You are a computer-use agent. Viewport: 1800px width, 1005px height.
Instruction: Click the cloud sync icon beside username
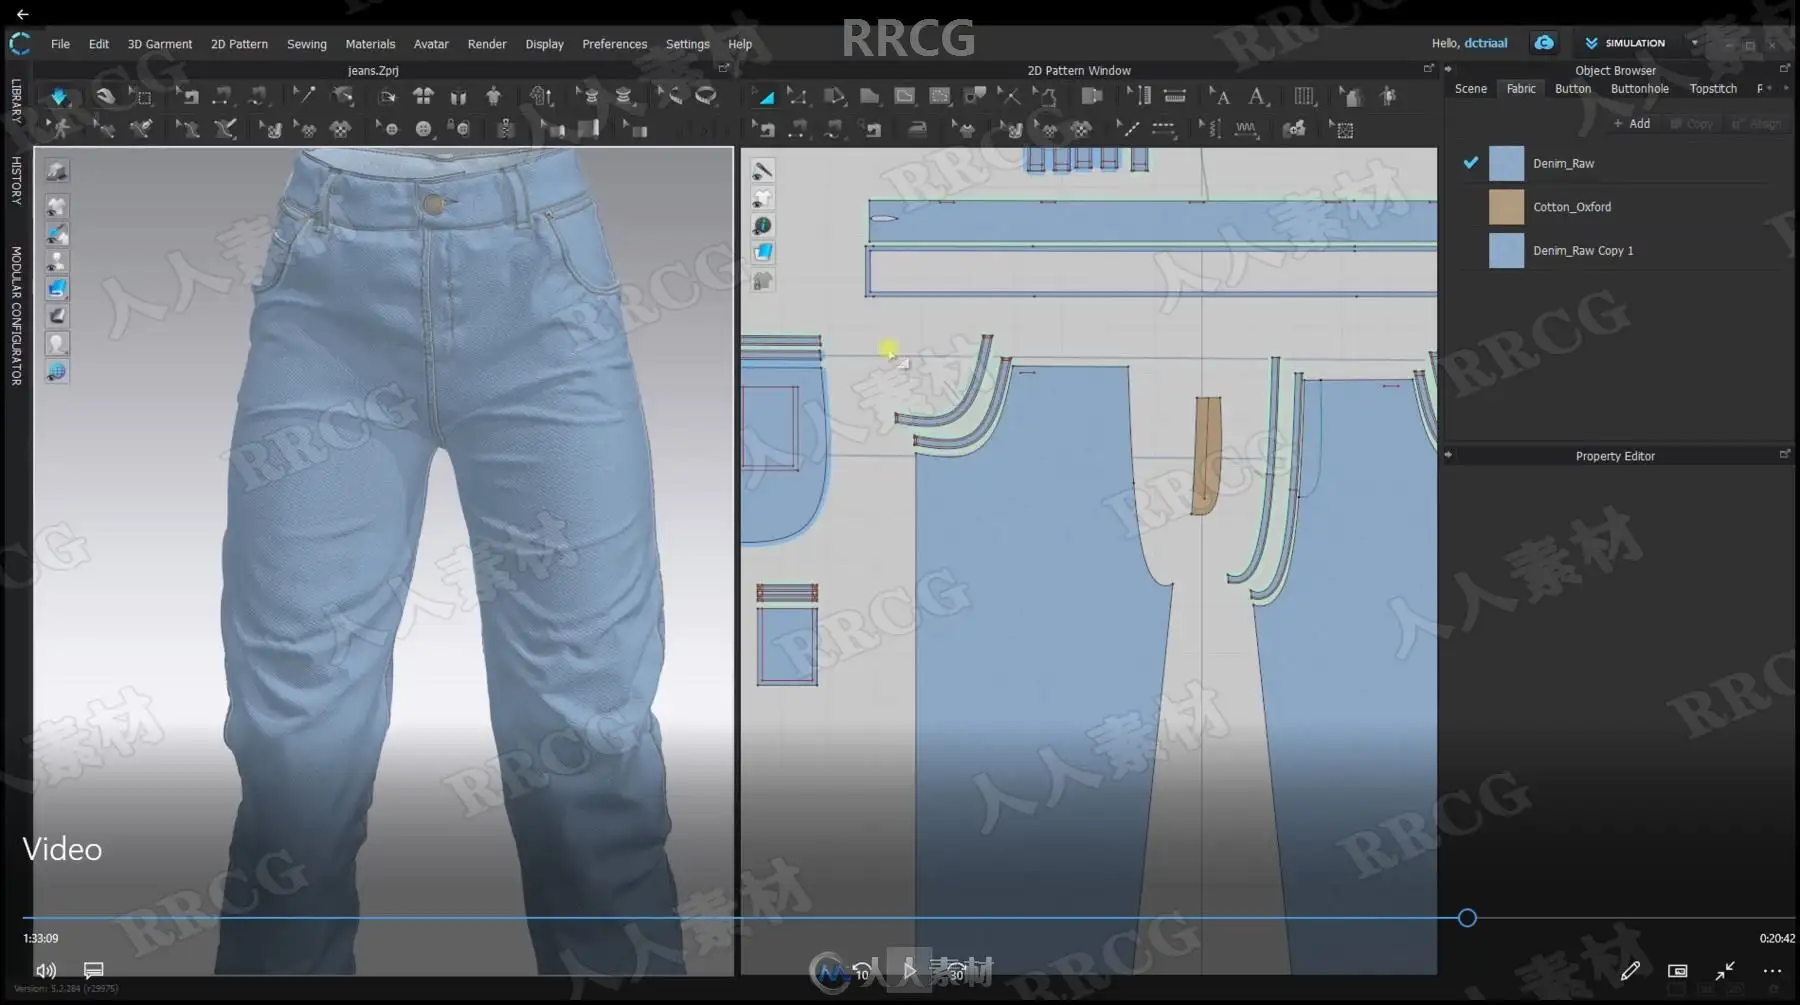click(1544, 42)
